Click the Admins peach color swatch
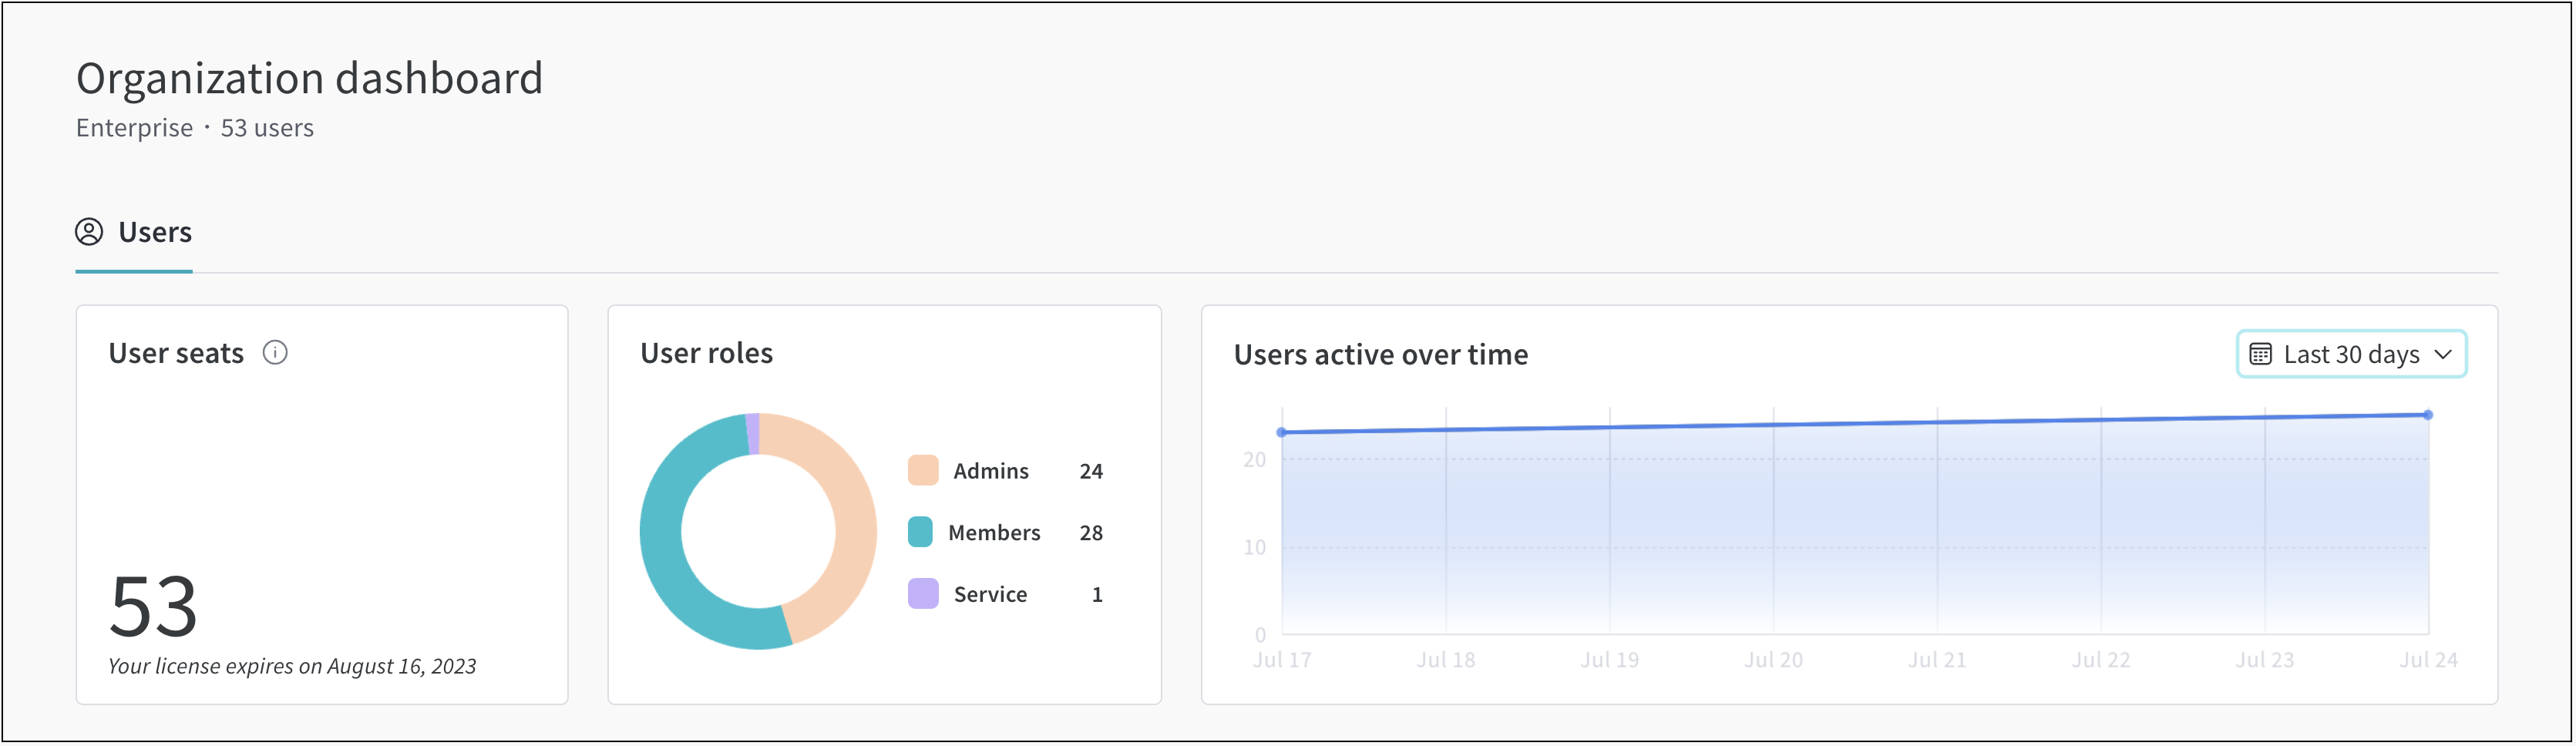This screenshot has height=746, width=2576. tap(922, 471)
